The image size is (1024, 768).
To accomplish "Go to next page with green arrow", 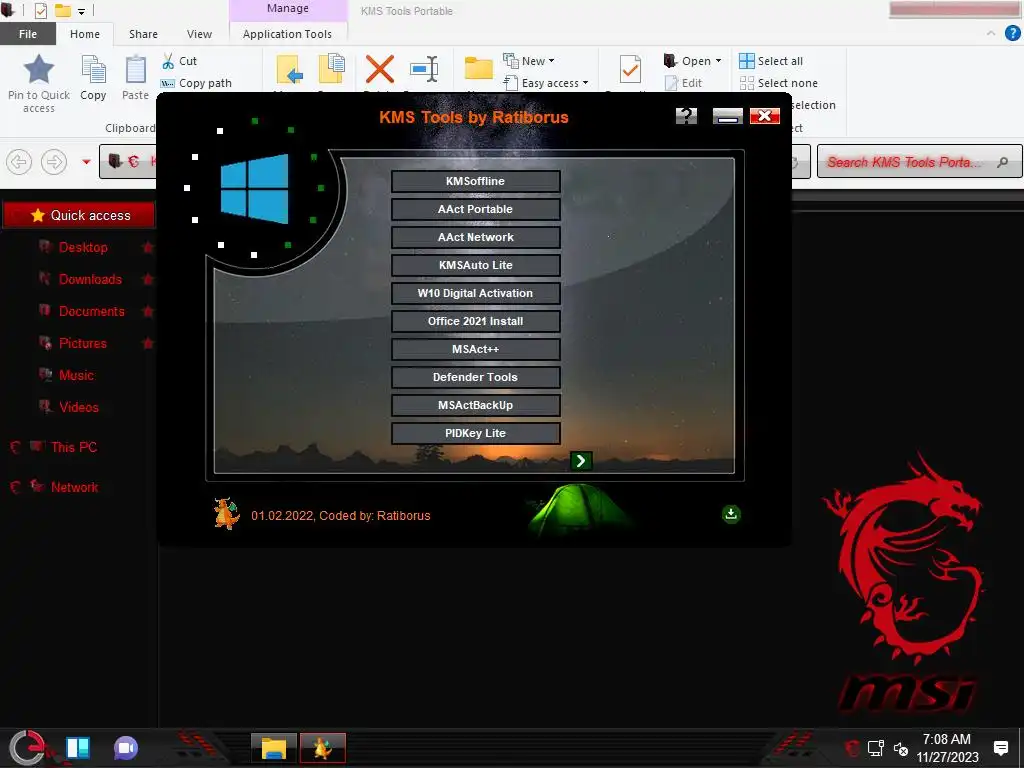I will coord(581,461).
